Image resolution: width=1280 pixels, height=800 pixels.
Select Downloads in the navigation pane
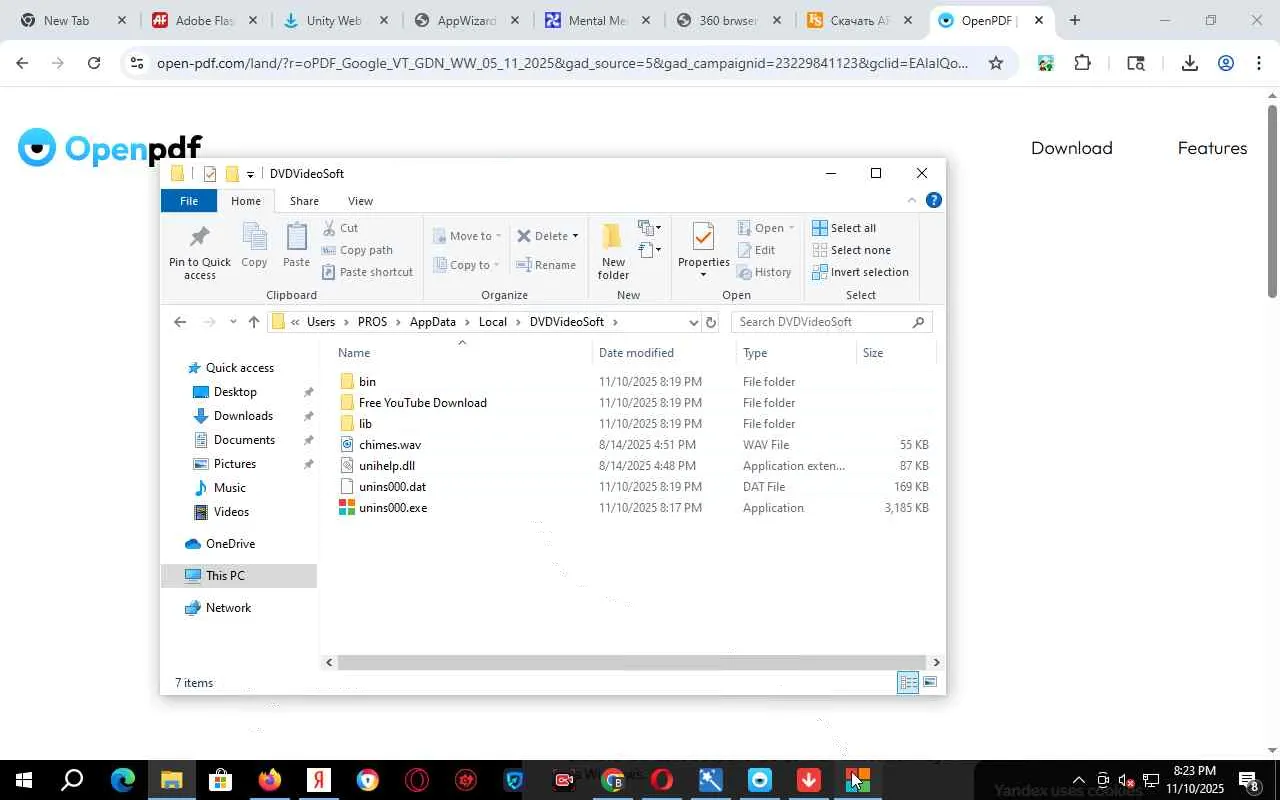(243, 416)
